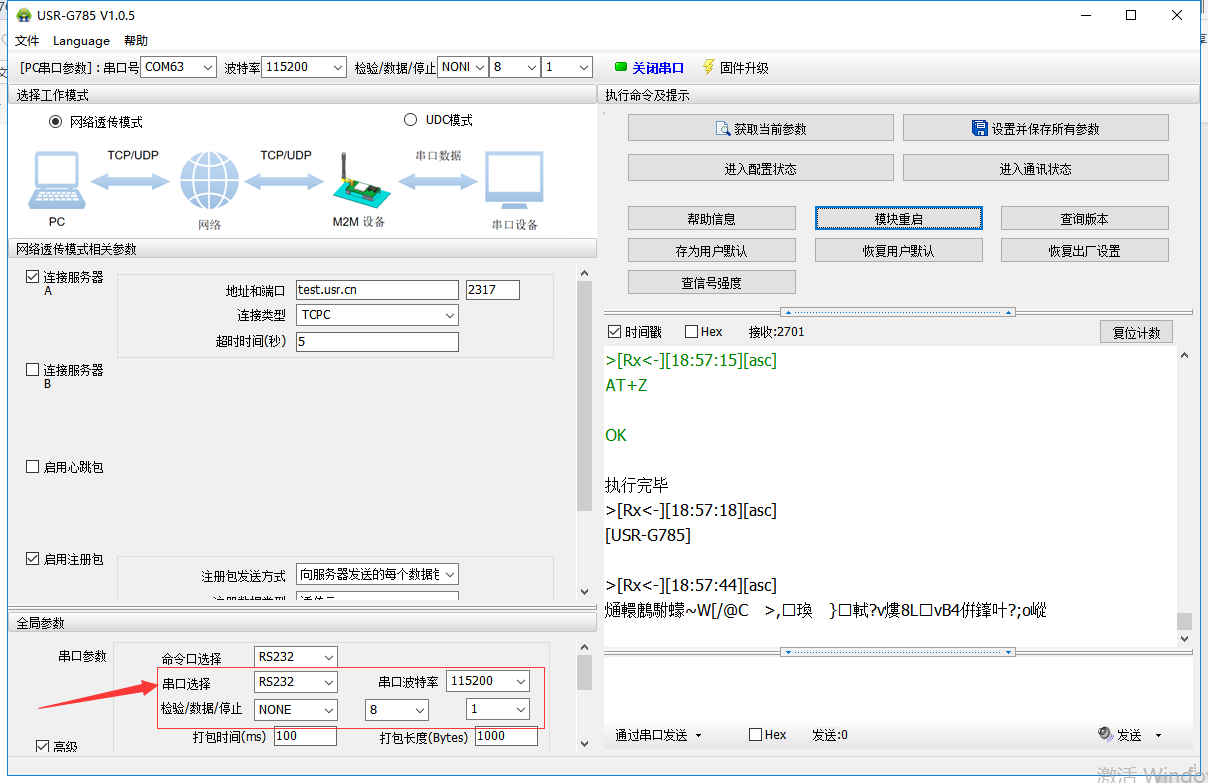Click the globe network icon
The width and height of the screenshot is (1208, 783).
coord(209,182)
